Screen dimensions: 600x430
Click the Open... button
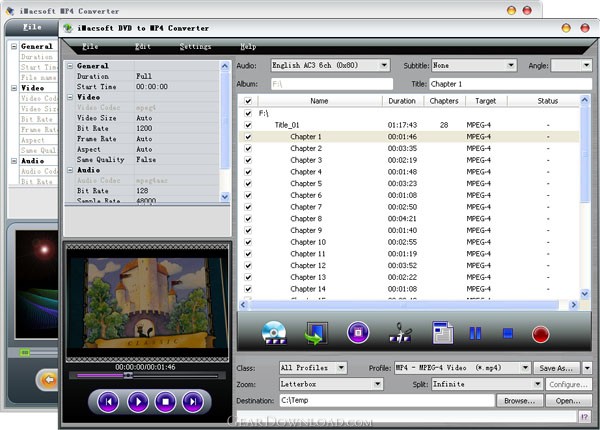click(568, 401)
